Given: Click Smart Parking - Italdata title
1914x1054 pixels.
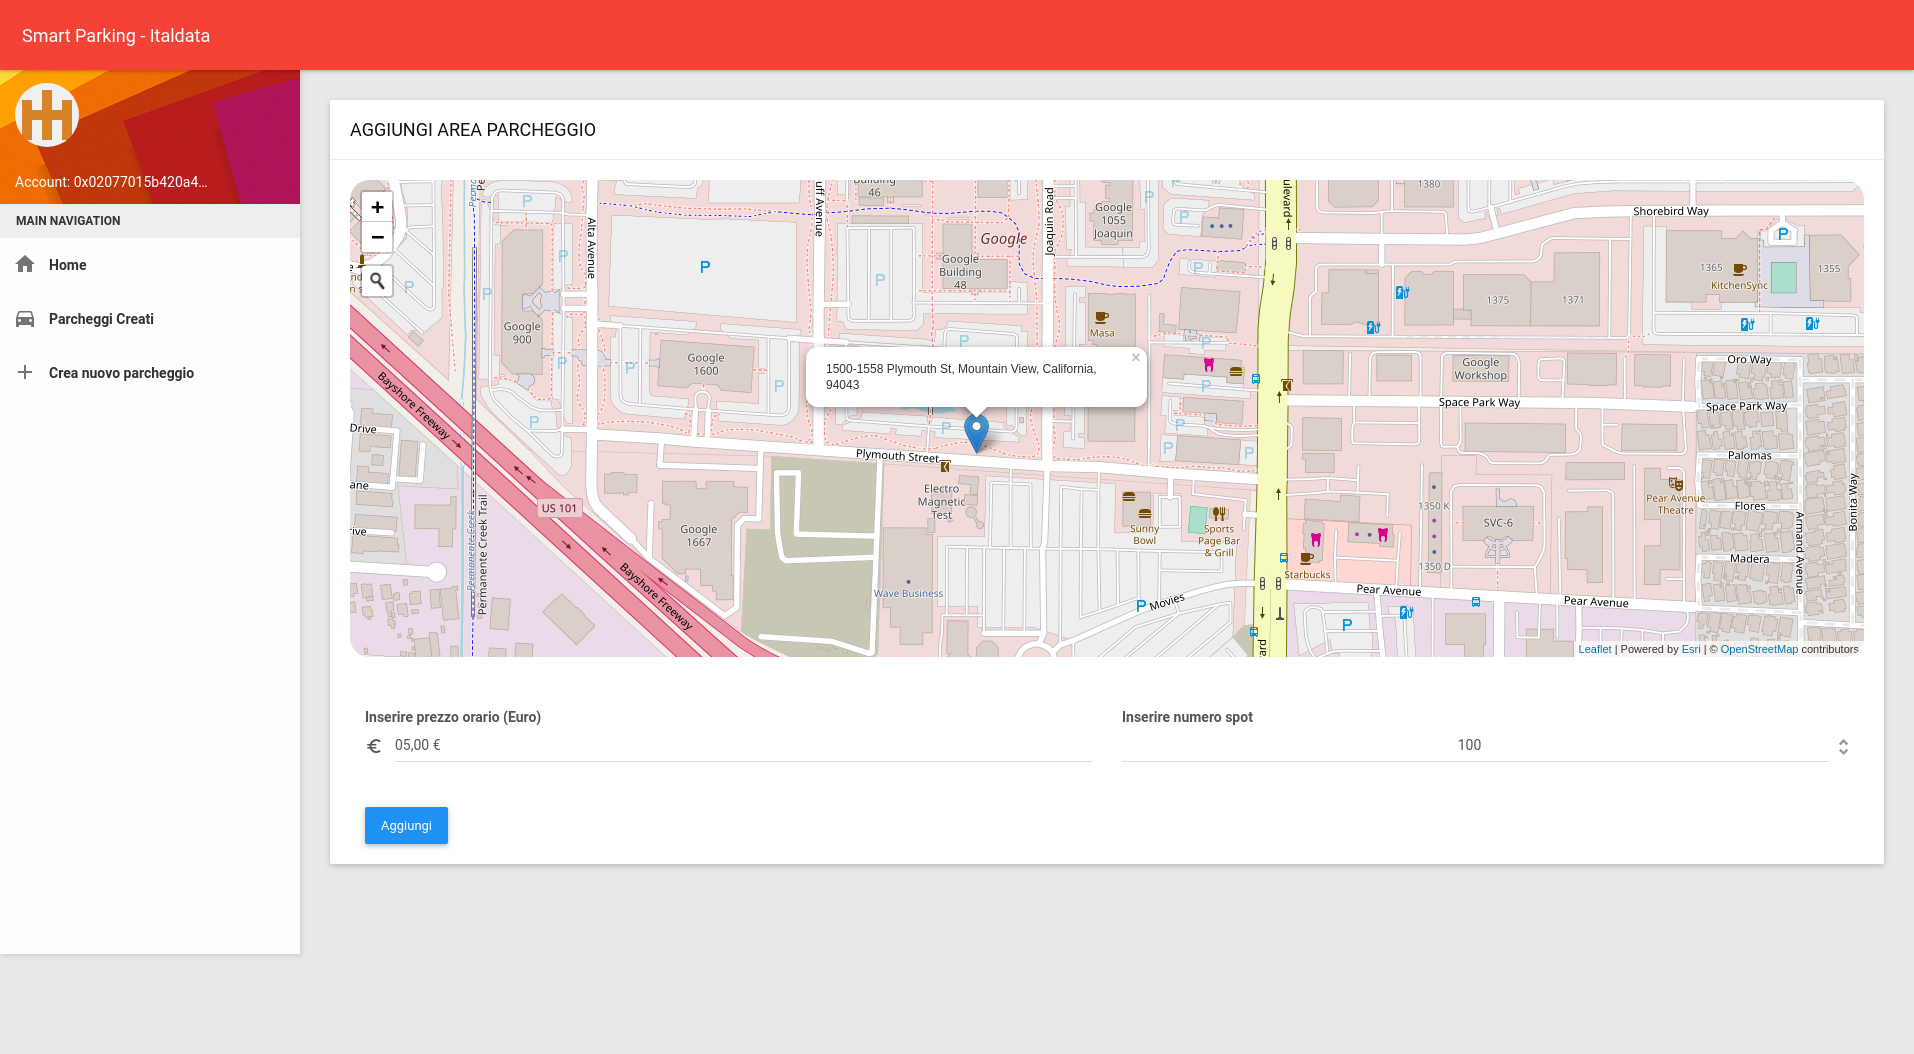Looking at the screenshot, I should (x=116, y=36).
